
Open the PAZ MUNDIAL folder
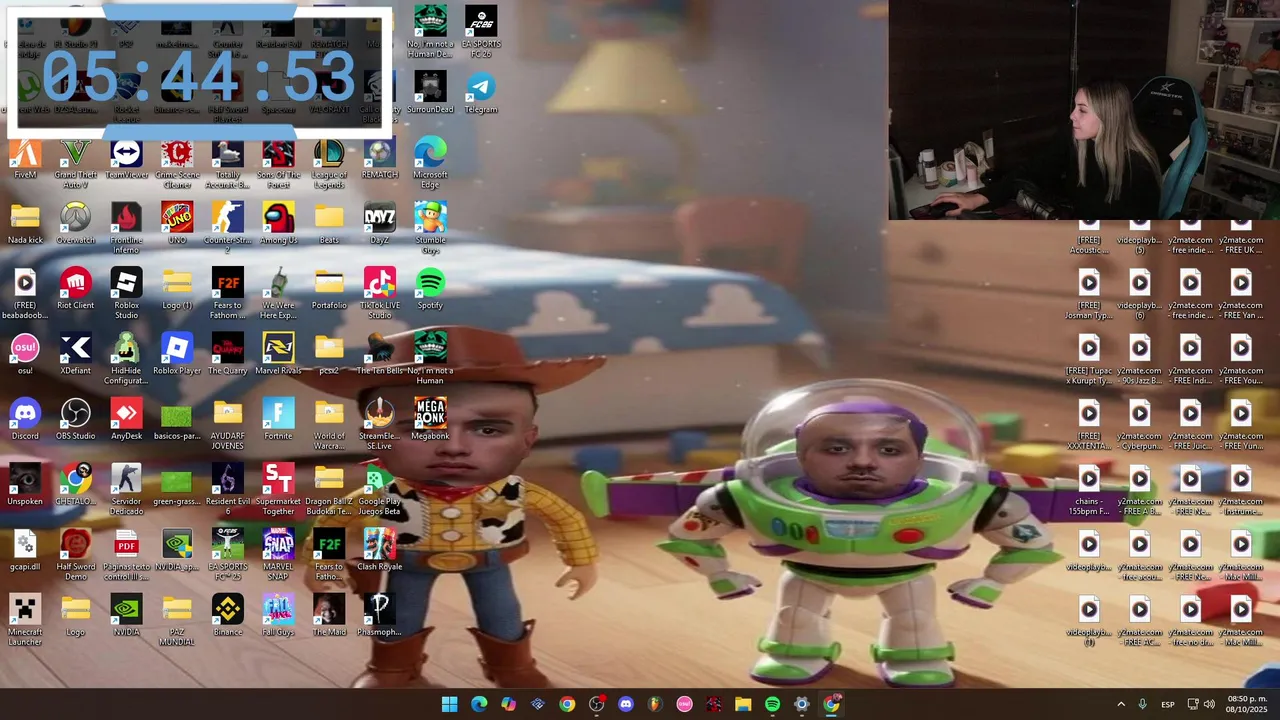pyautogui.click(x=177, y=620)
